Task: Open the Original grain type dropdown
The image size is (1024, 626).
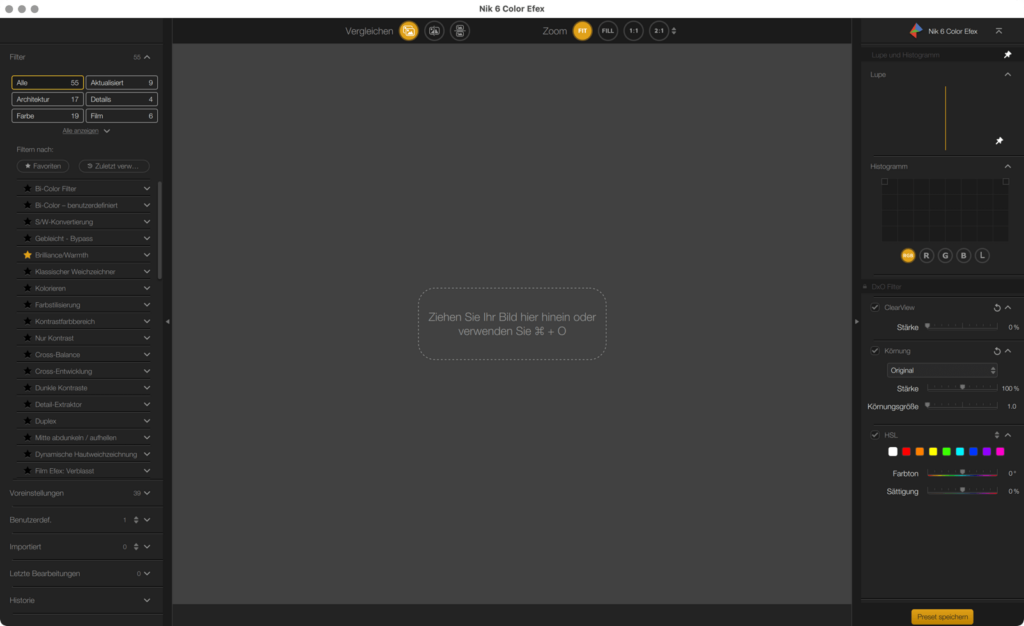Action: point(942,370)
